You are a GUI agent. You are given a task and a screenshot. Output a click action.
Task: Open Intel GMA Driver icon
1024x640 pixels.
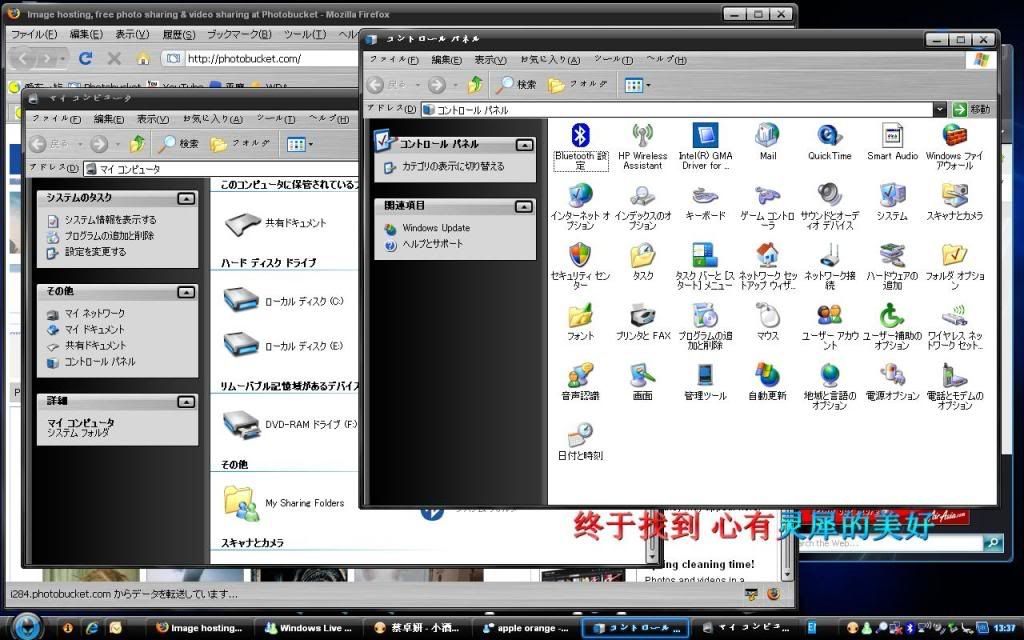tap(705, 136)
